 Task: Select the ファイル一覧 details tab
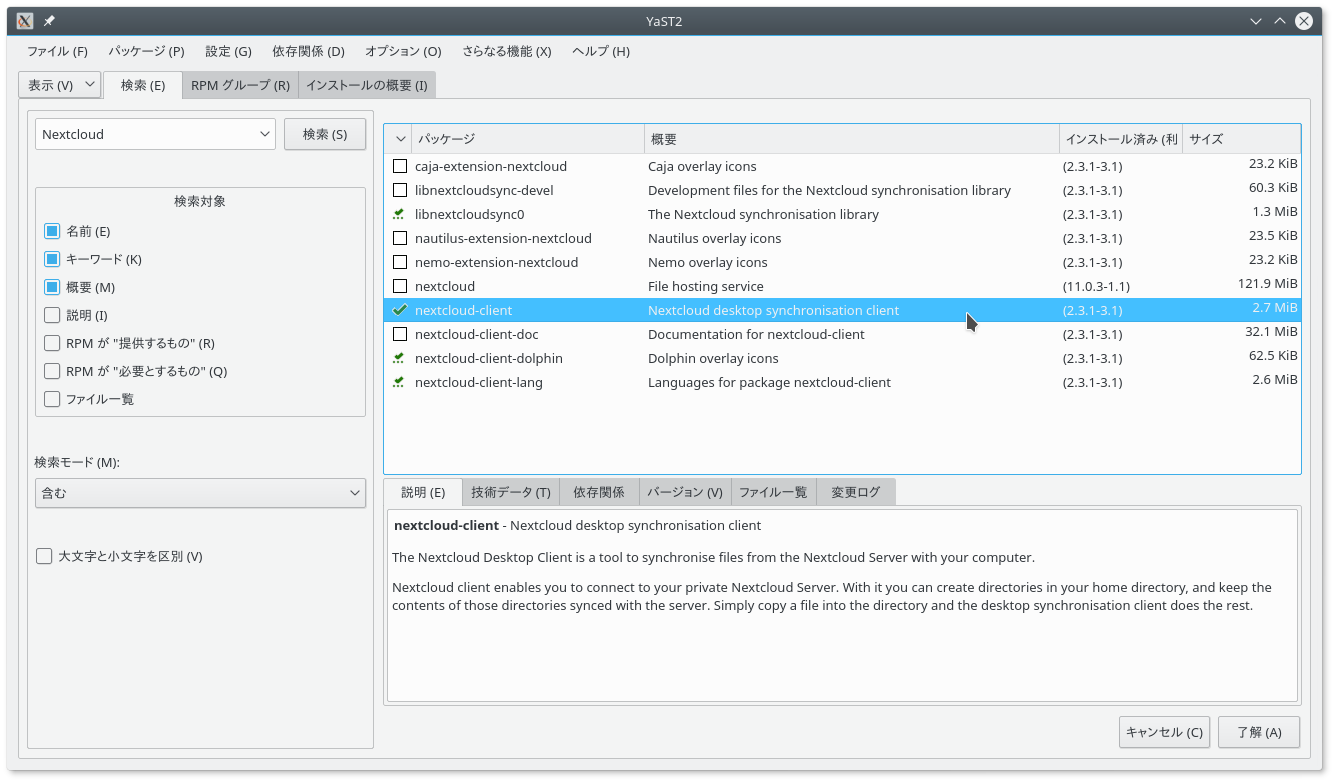click(x=773, y=492)
